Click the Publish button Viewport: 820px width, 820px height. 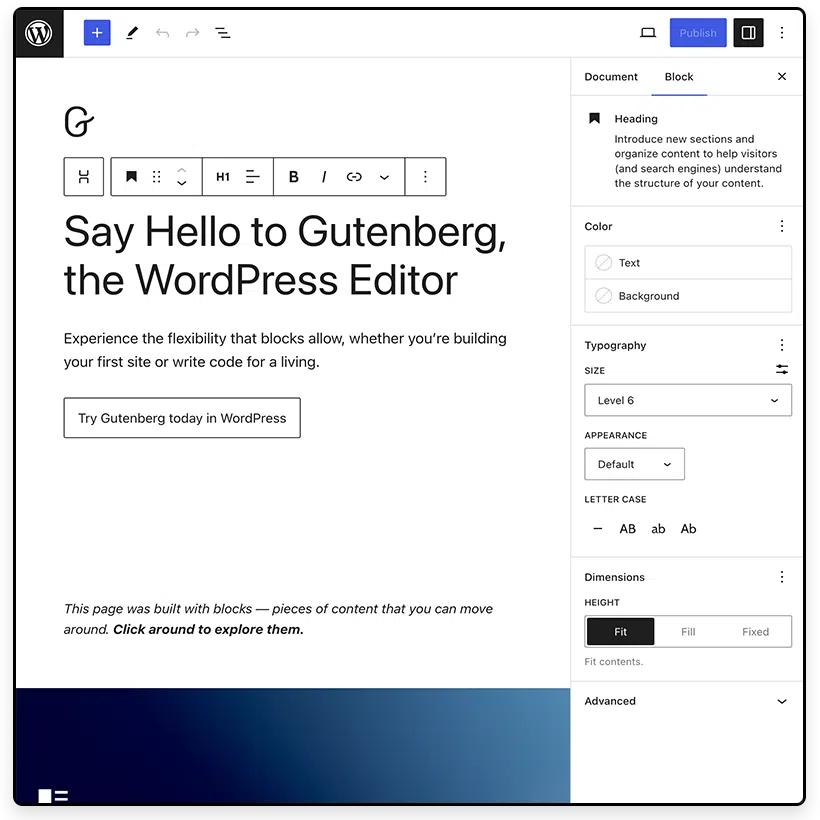coord(698,33)
